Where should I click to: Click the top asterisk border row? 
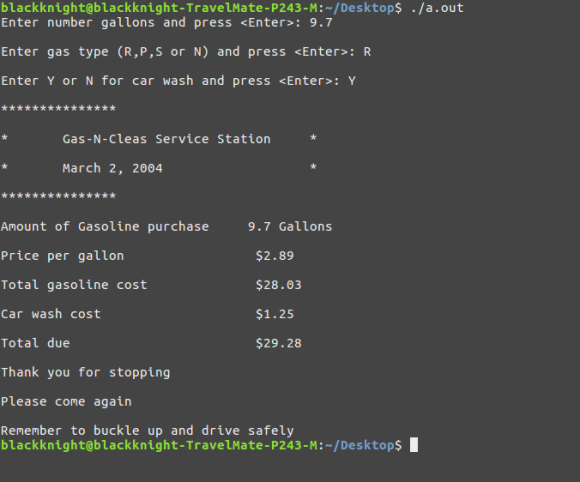pos(58,109)
